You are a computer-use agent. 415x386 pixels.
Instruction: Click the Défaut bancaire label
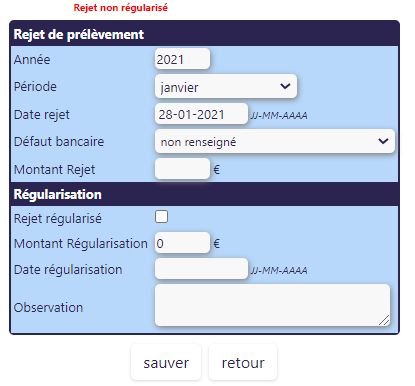[x=59, y=141]
